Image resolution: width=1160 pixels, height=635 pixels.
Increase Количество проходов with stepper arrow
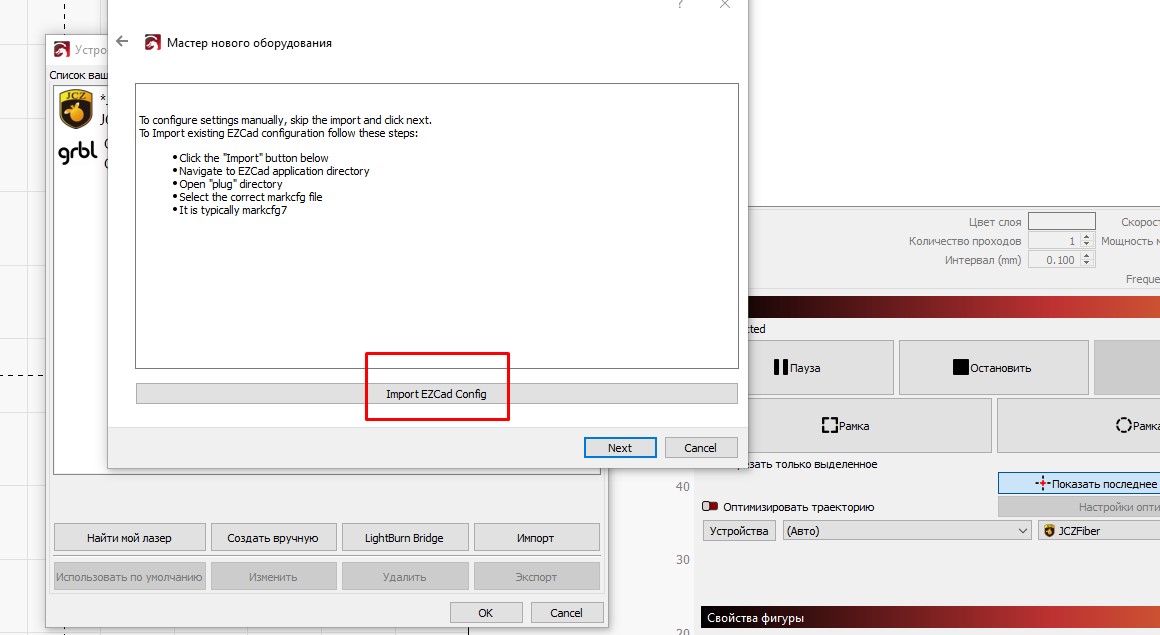(1086, 237)
